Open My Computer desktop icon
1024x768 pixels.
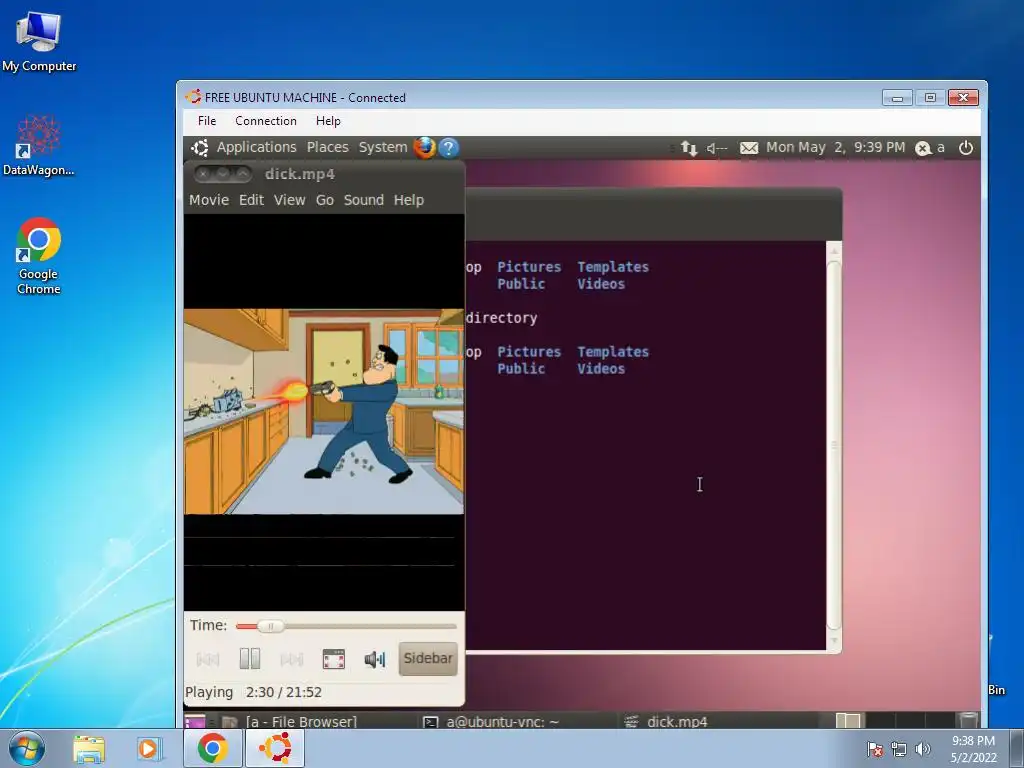click(39, 40)
